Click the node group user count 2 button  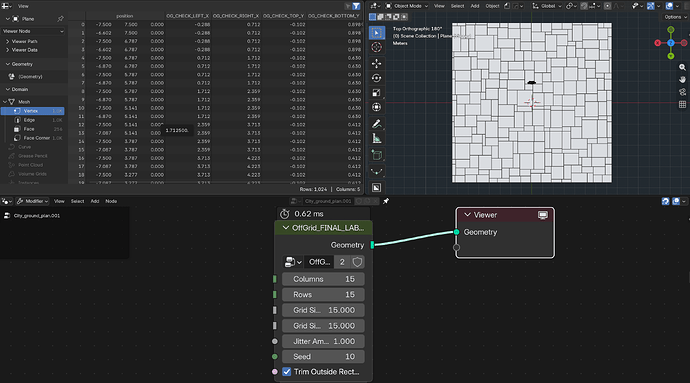click(342, 262)
